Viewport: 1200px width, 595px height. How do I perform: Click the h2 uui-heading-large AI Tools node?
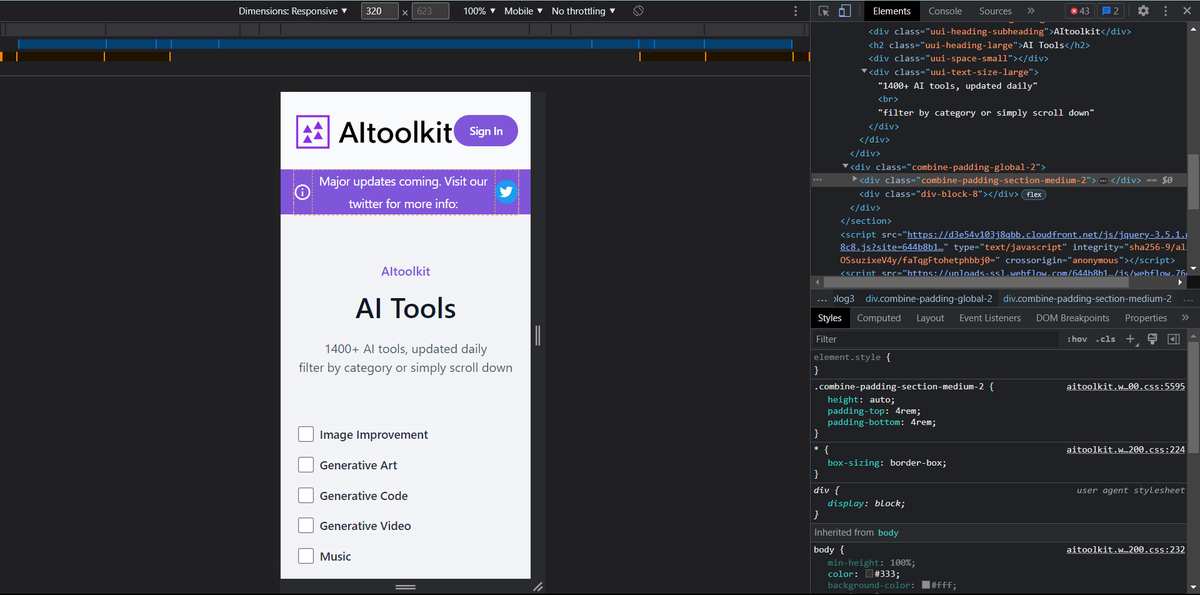[x=979, y=45]
